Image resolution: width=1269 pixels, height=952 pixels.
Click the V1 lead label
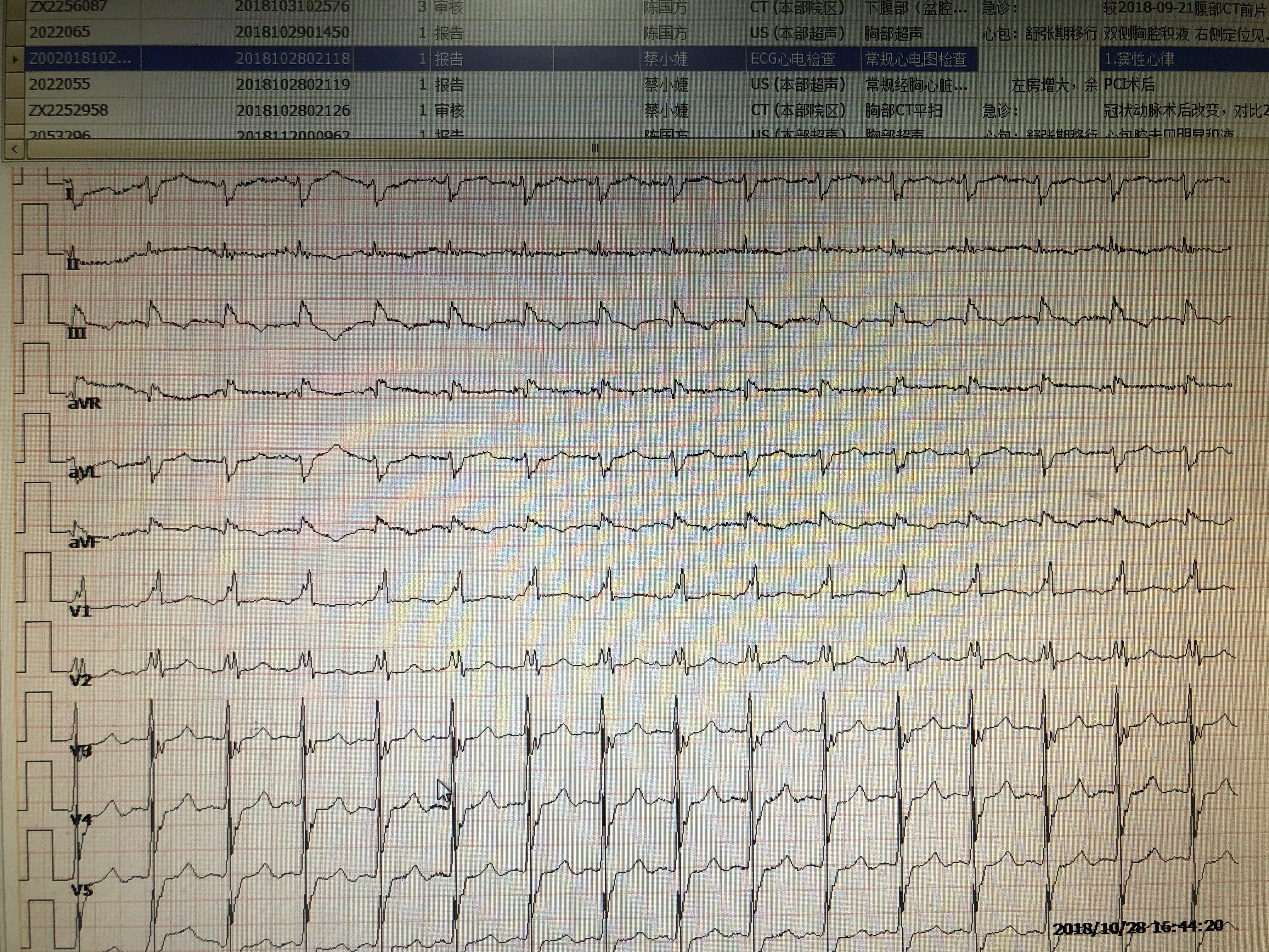point(81,611)
